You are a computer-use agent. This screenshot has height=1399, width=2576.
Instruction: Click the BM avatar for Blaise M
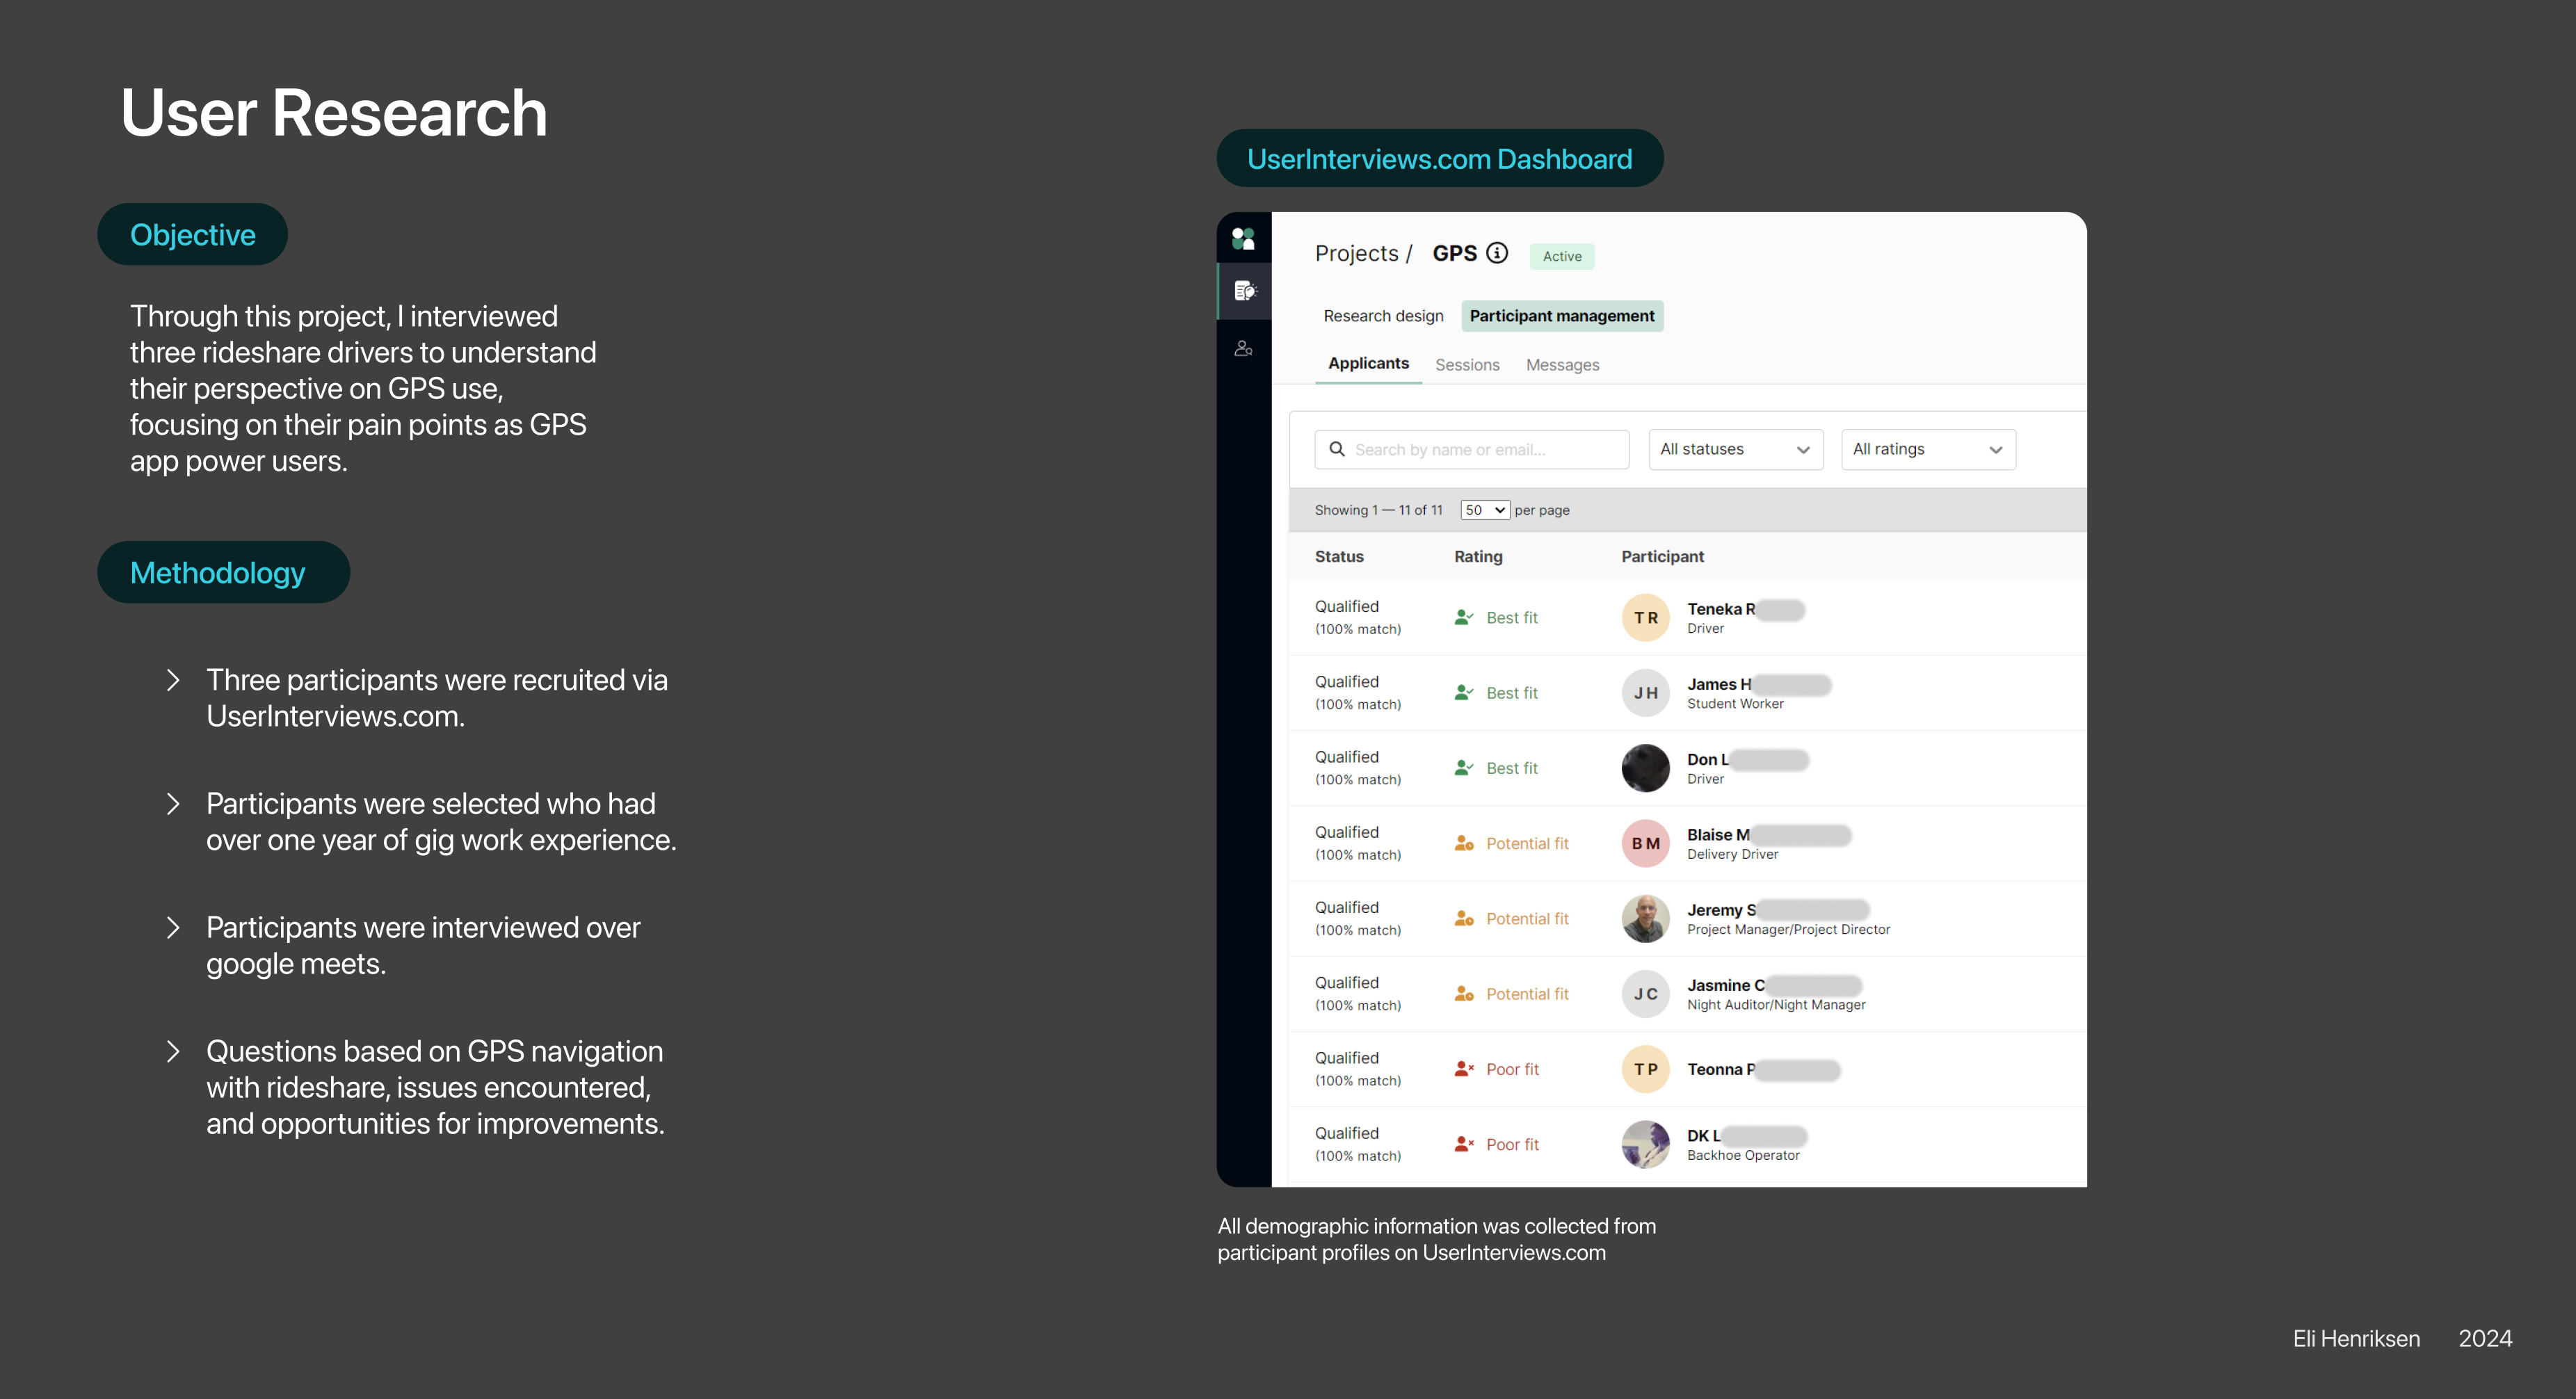click(x=1645, y=843)
